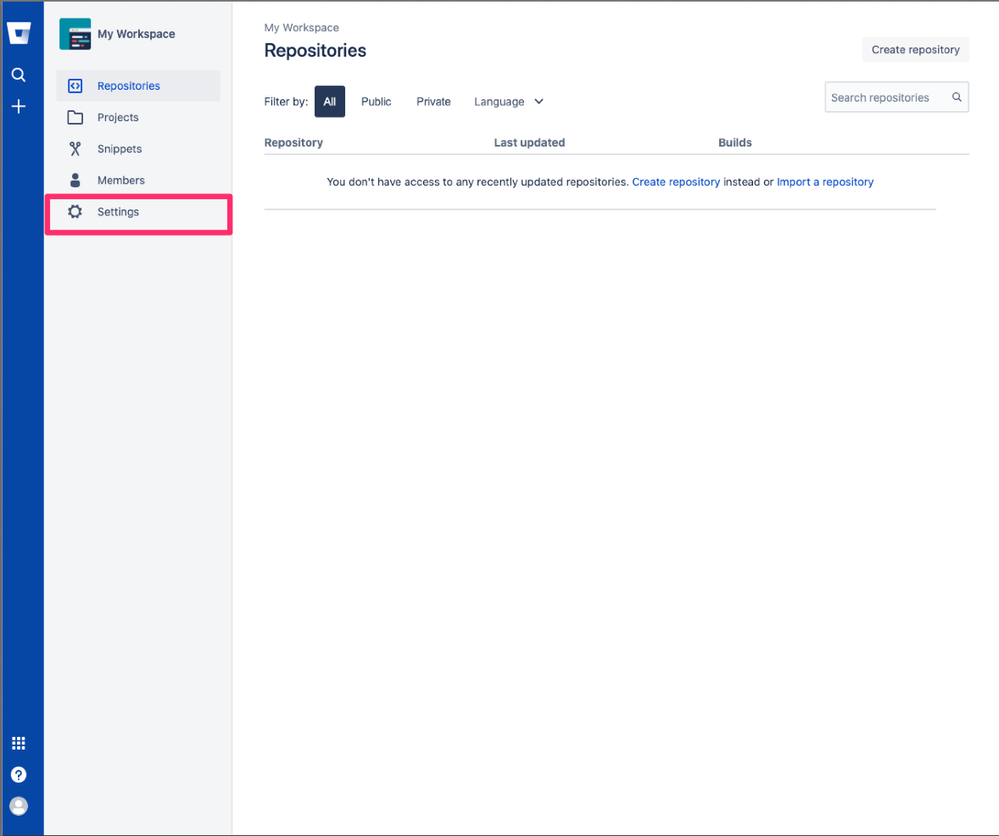Open Members in the sidebar
The height and width of the screenshot is (836, 999).
point(138,180)
